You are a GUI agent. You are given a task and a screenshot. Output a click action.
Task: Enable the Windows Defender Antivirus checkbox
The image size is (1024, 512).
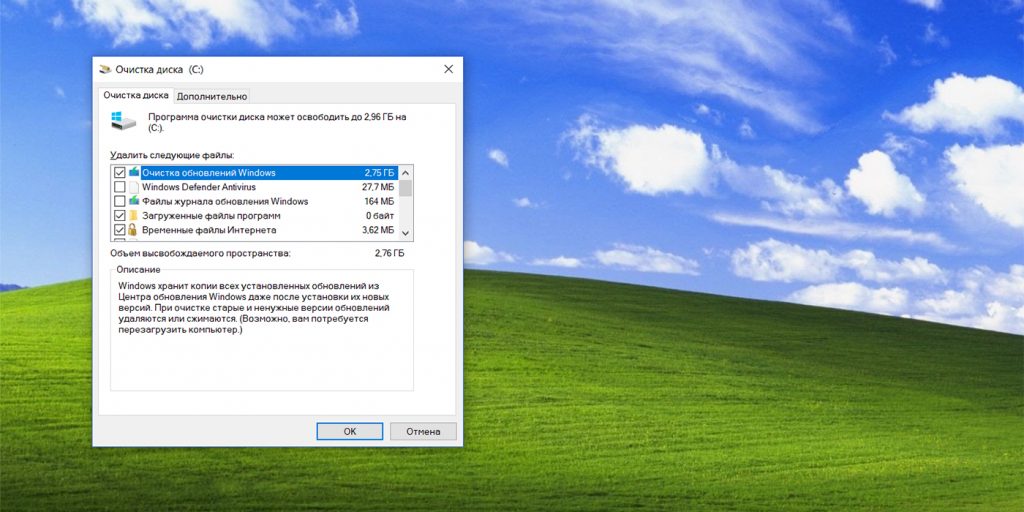(x=120, y=187)
